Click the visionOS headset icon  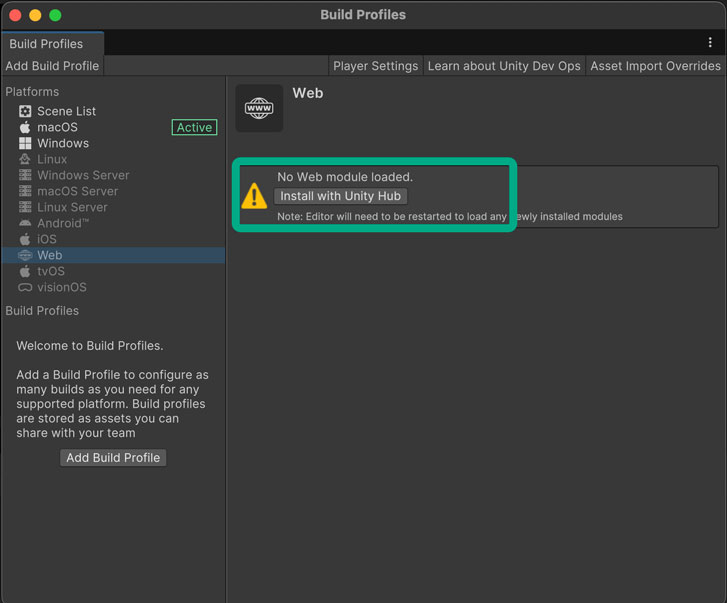point(25,287)
